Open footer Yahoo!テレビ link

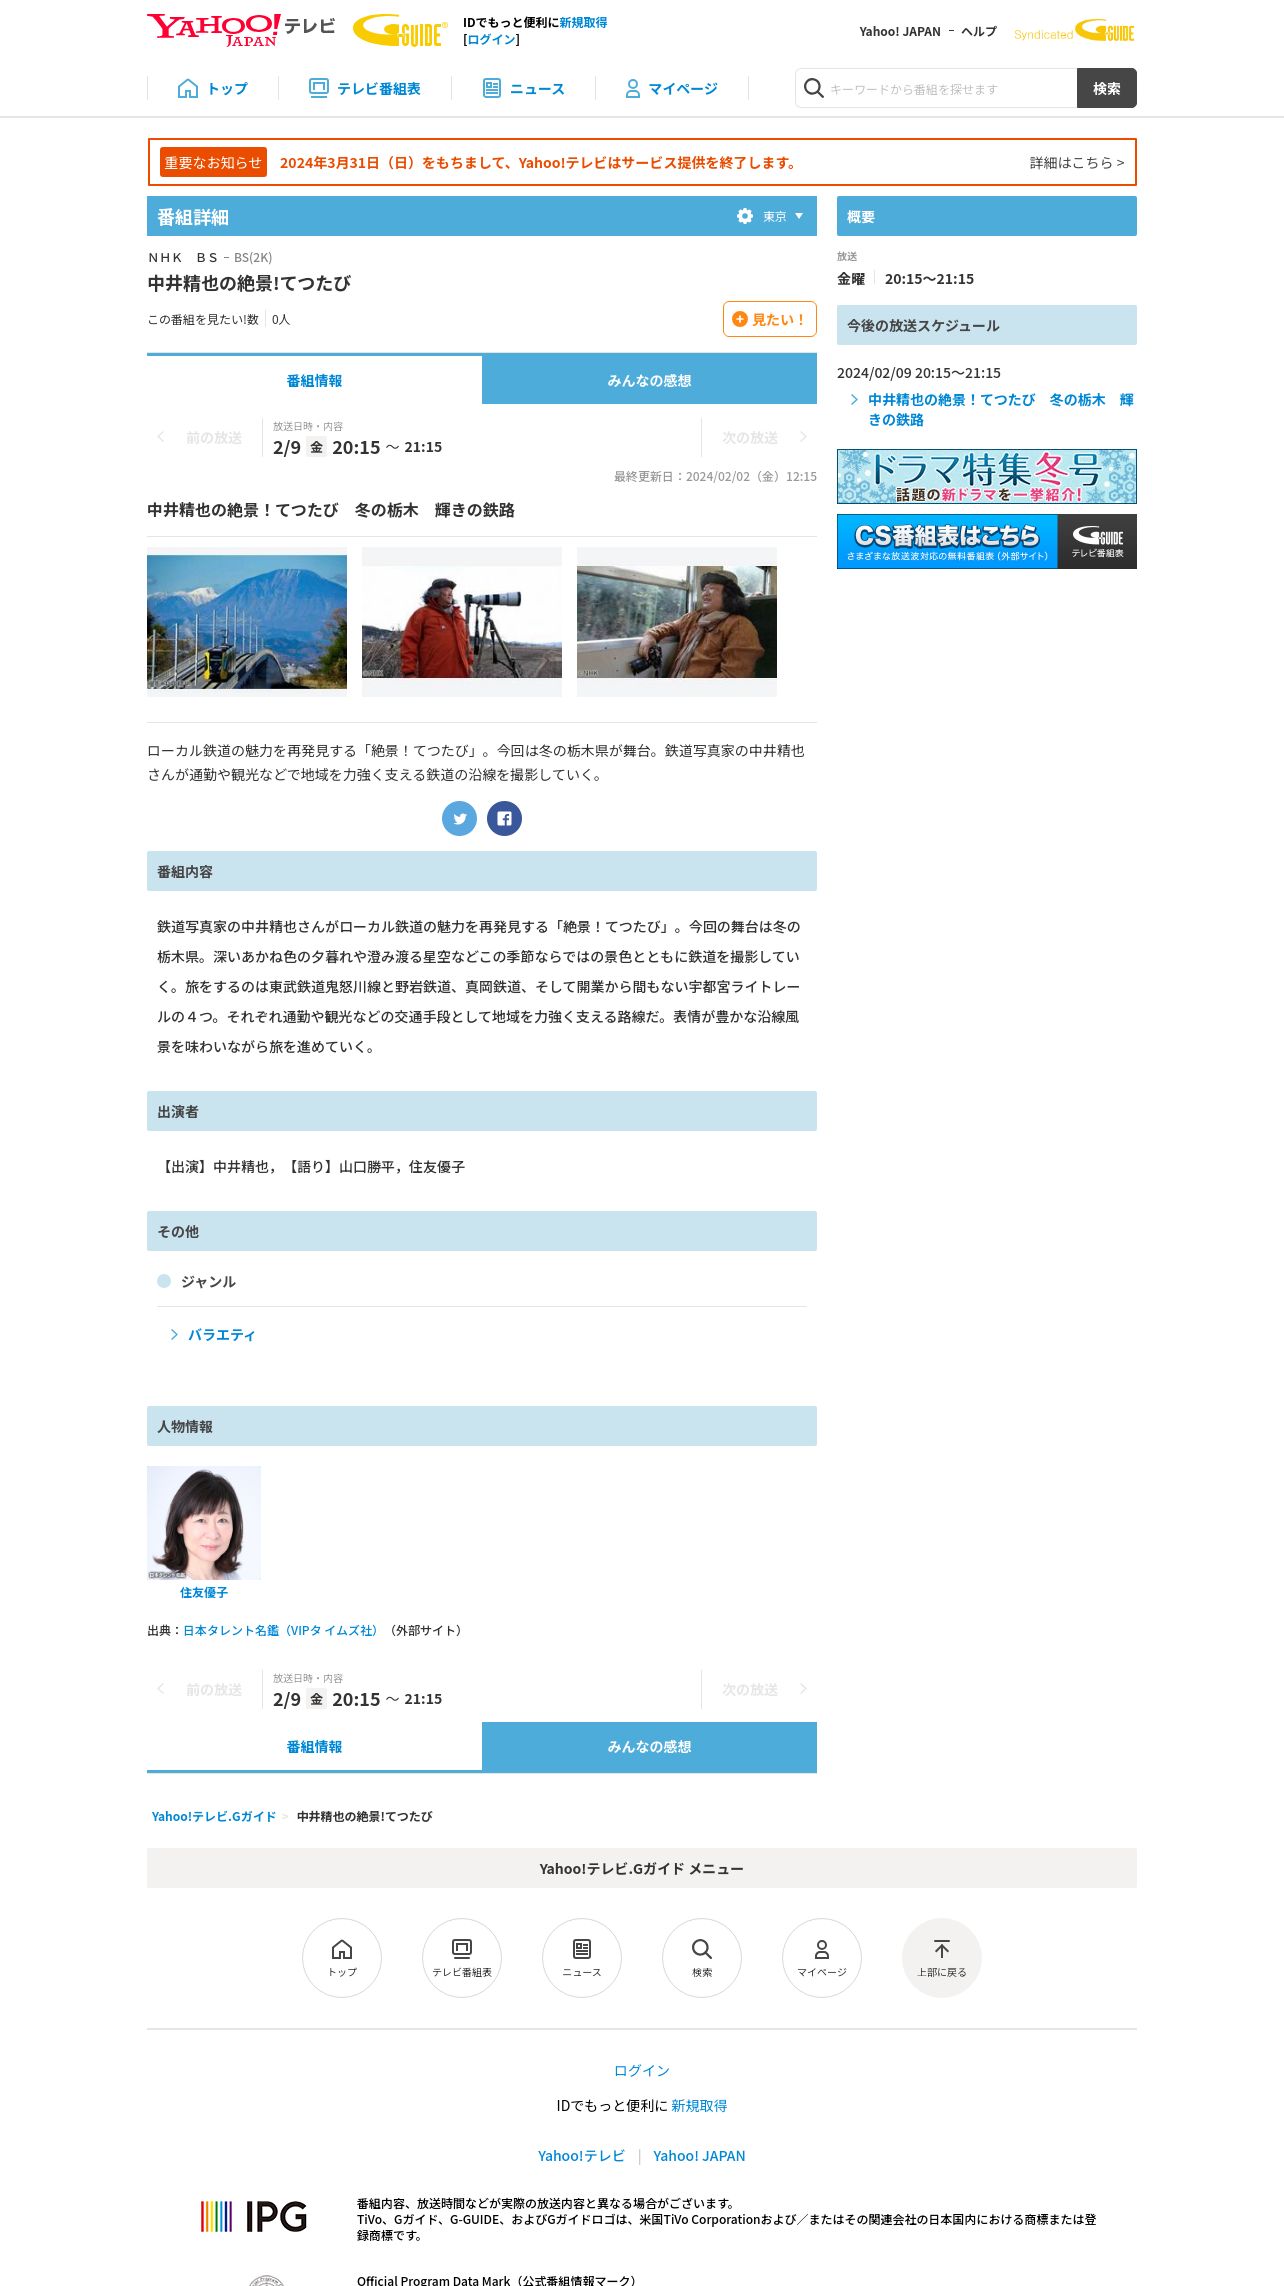[581, 2156]
